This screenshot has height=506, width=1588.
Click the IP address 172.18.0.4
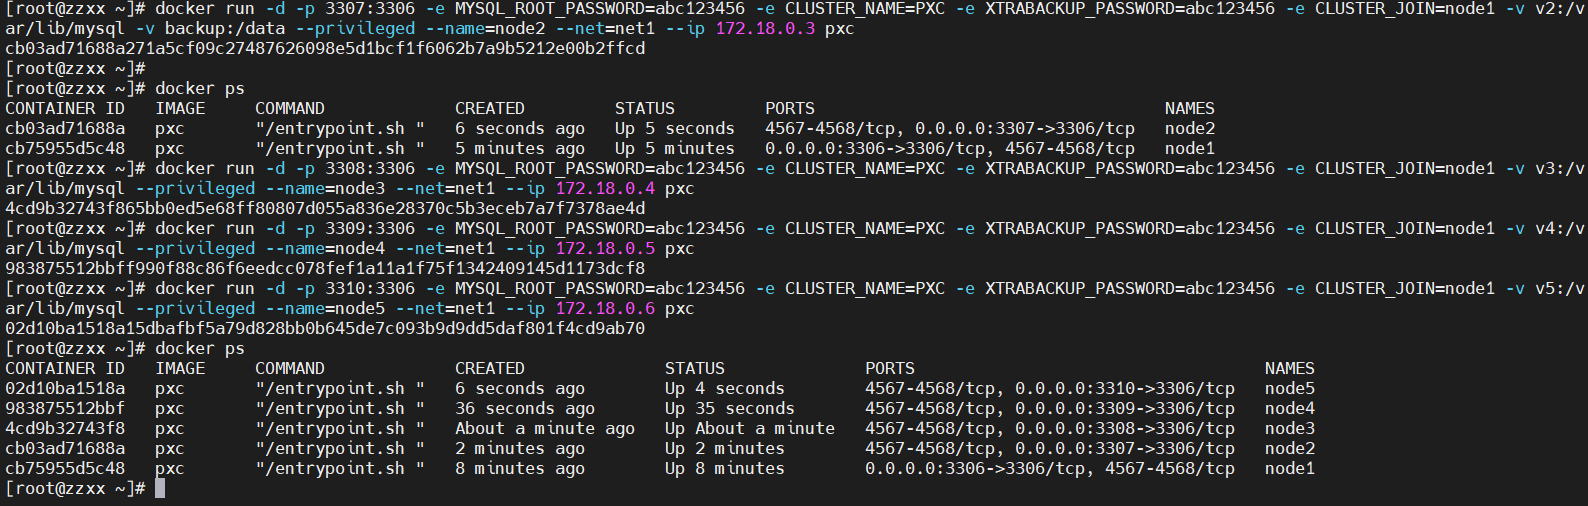coord(605,188)
